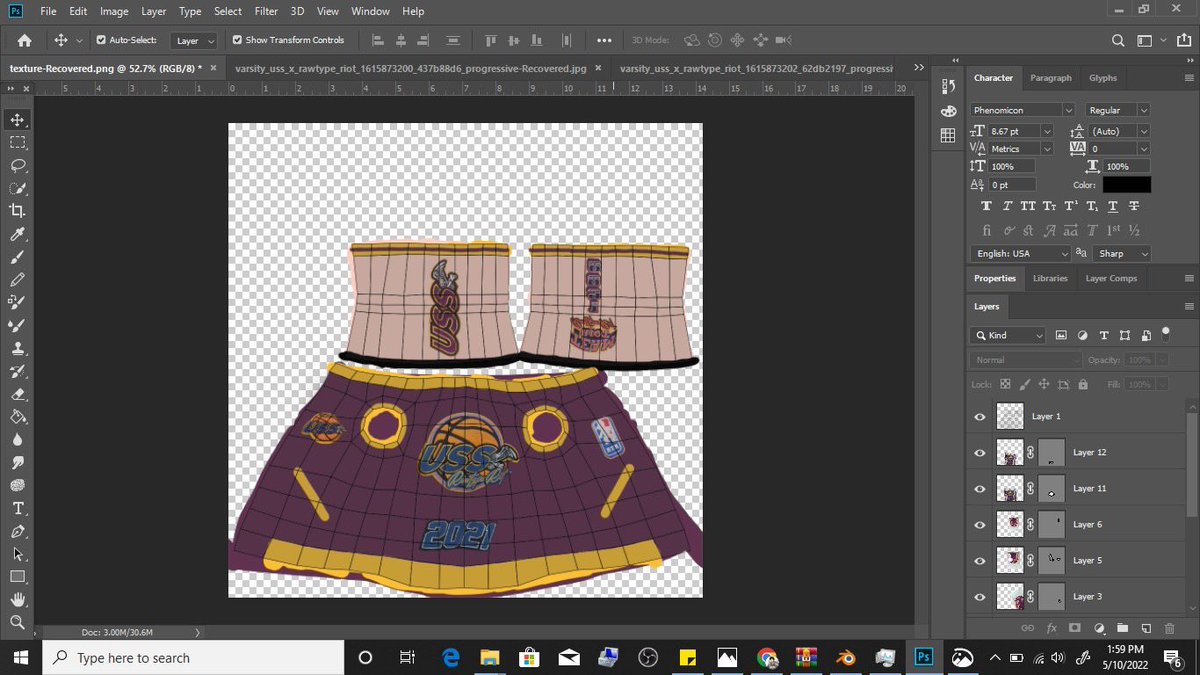This screenshot has width=1200, height=675.
Task: Select the Hand tool
Action: [x=17, y=600]
